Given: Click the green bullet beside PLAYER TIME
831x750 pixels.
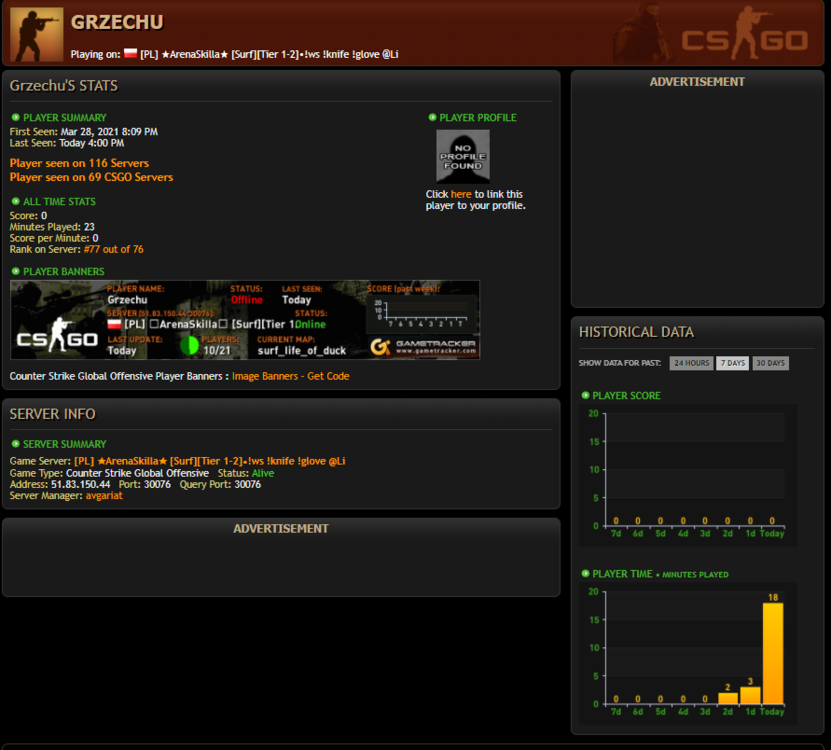Looking at the screenshot, I should coord(585,573).
